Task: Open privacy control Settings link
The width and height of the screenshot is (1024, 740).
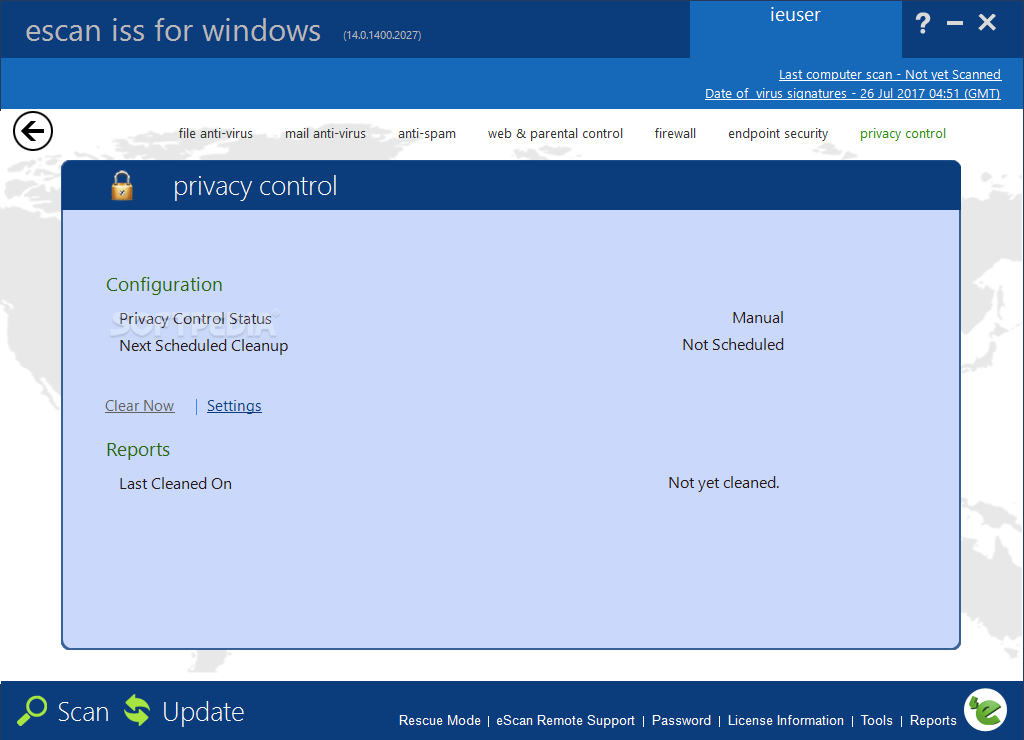Action: point(234,406)
